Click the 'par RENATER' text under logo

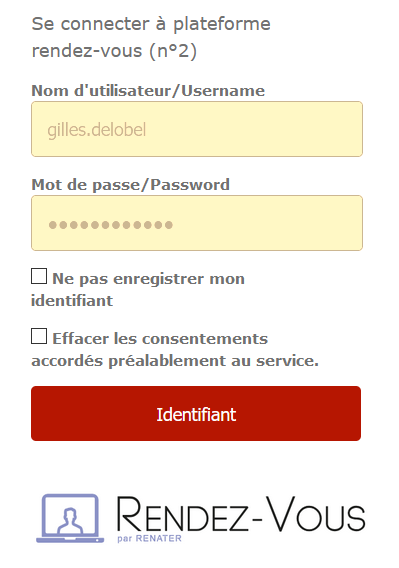[x=149, y=539]
